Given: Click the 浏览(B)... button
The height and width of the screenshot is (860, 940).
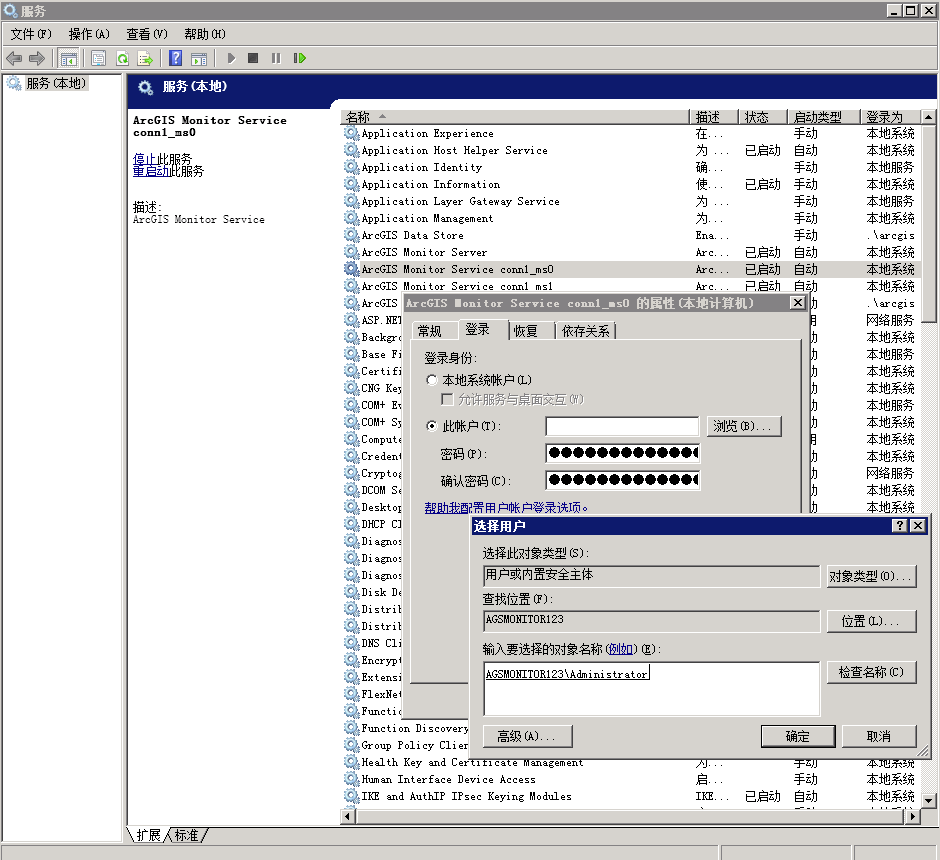Looking at the screenshot, I should [744, 426].
